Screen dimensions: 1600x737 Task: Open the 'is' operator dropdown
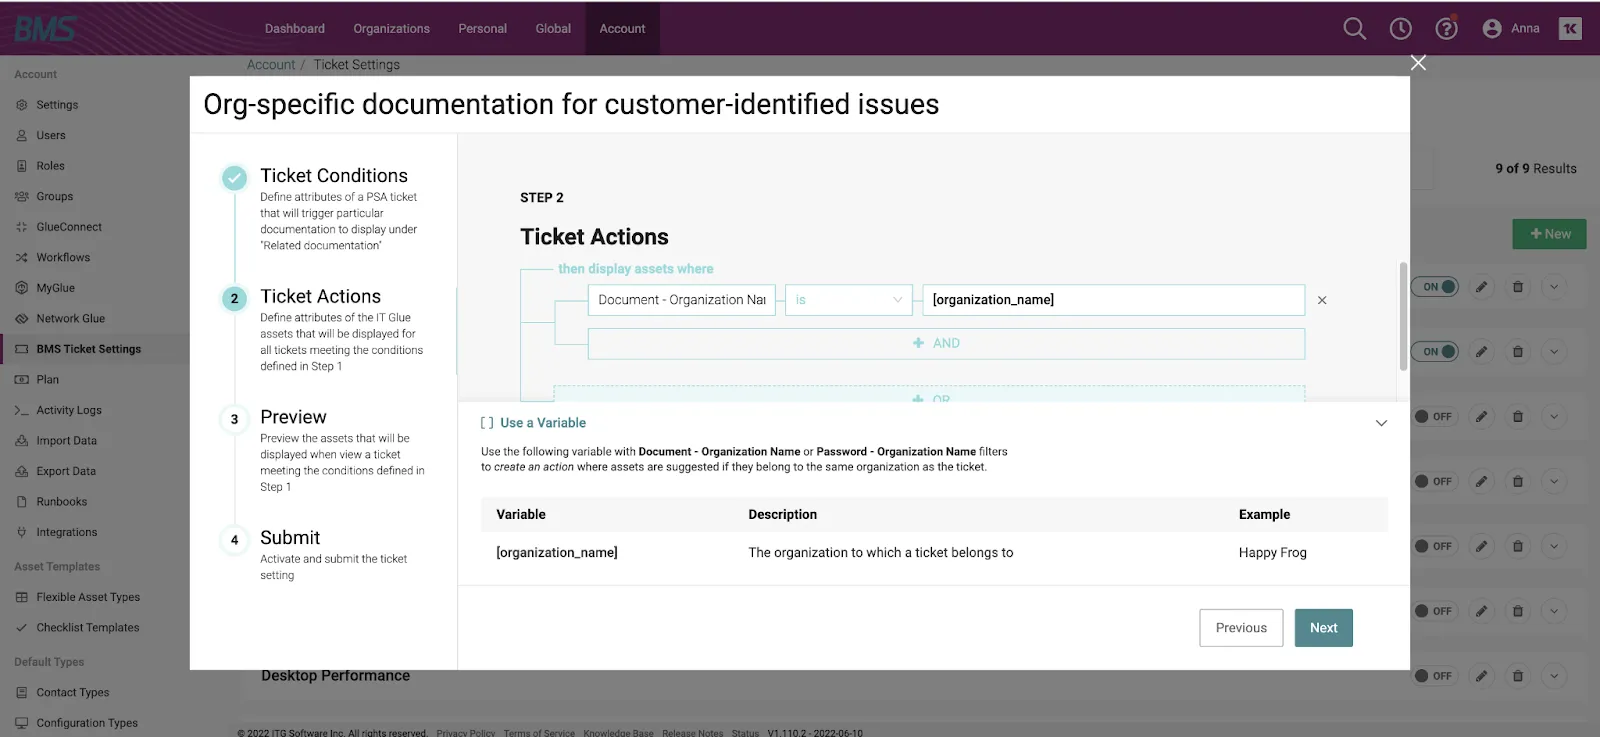pyautogui.click(x=848, y=300)
